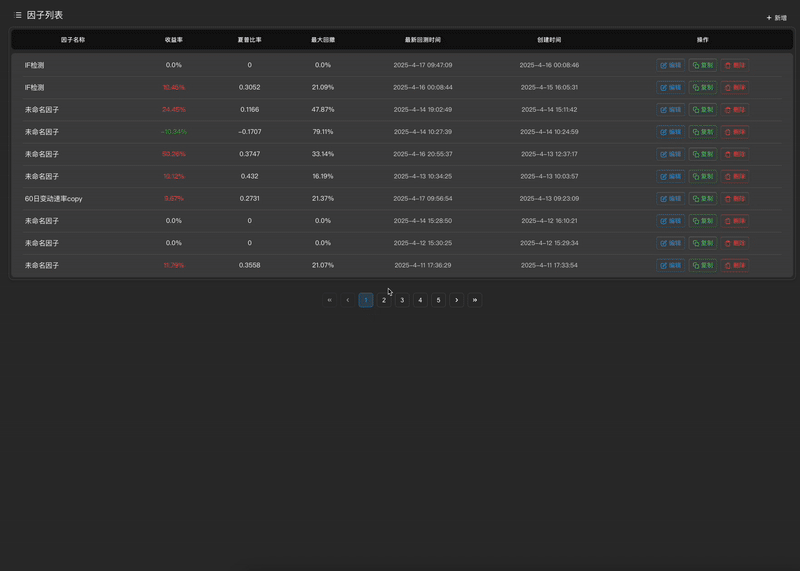Edit the factor with Sharpe ratio 0.432
Screen dimensions: 800x571
coord(670,176)
